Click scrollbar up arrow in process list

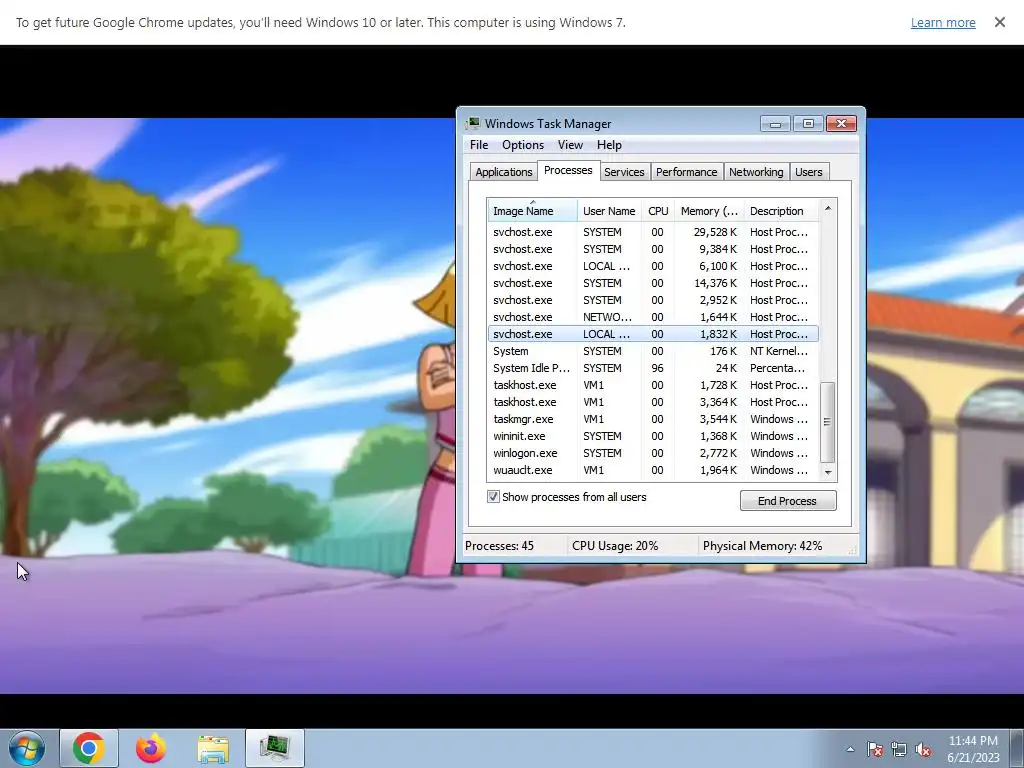point(828,208)
